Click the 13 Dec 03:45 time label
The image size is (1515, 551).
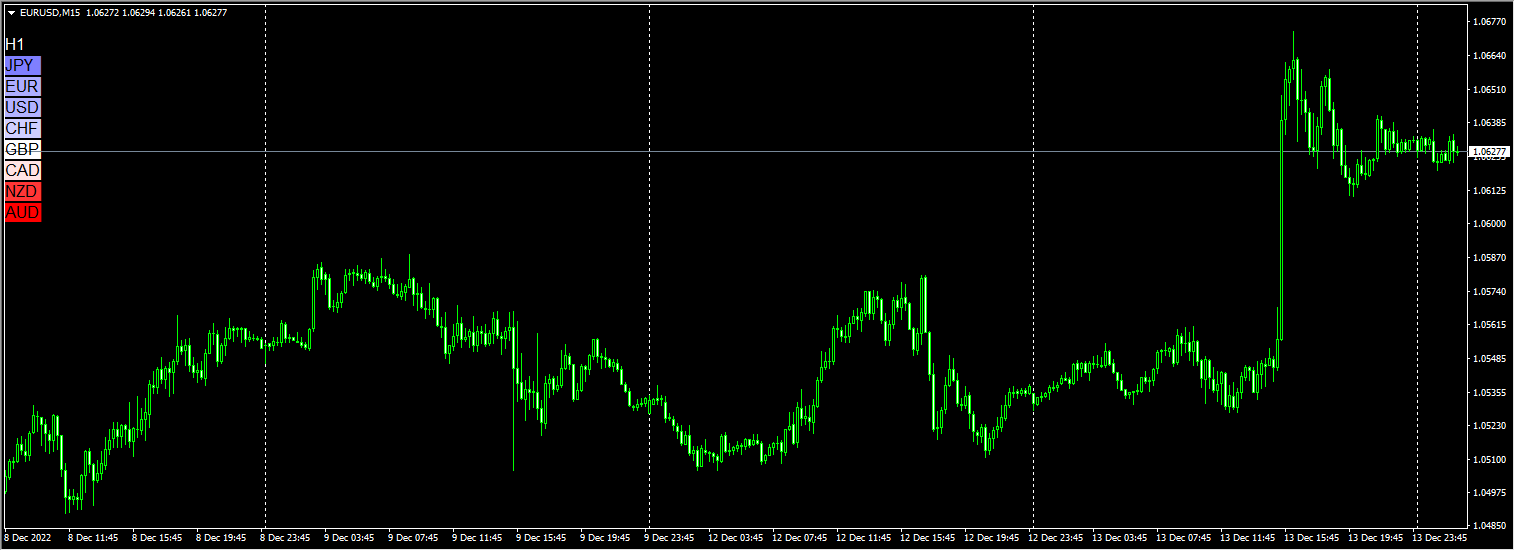(1119, 538)
